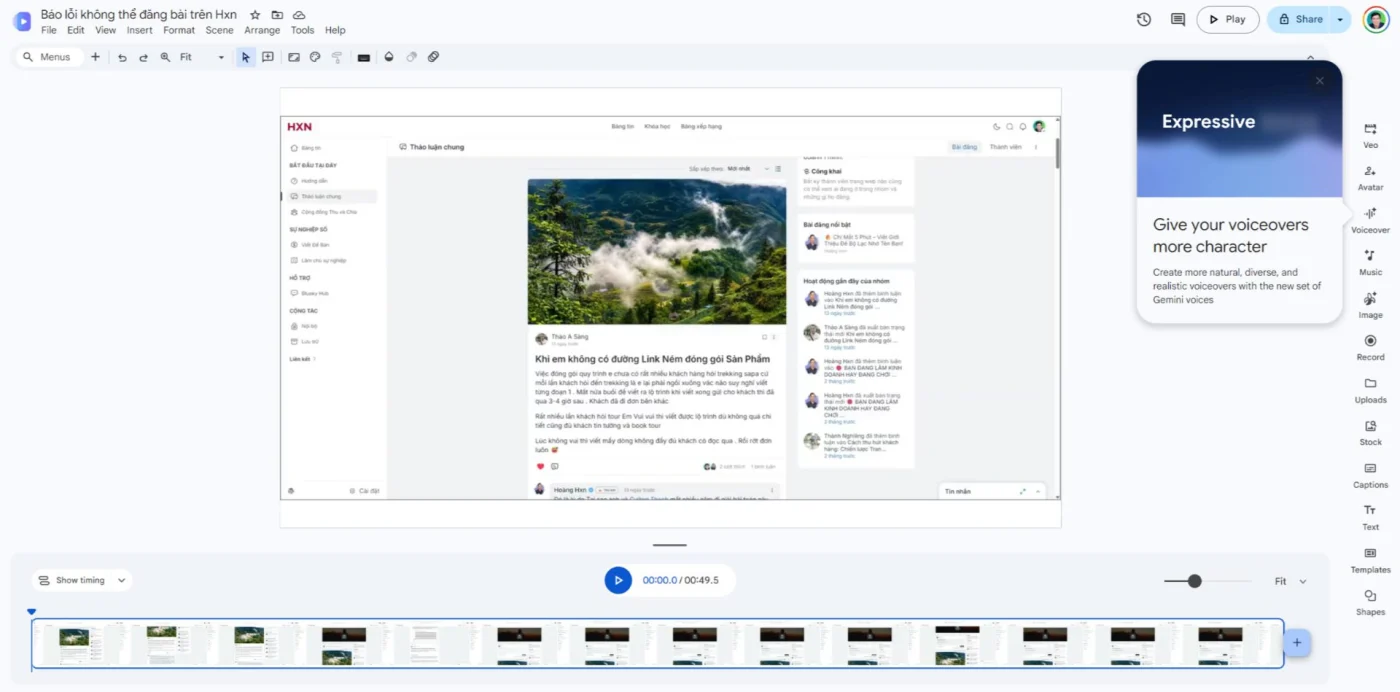Open the toolbar Fit zoom dropdown
The width and height of the screenshot is (1400, 692).
click(202, 57)
